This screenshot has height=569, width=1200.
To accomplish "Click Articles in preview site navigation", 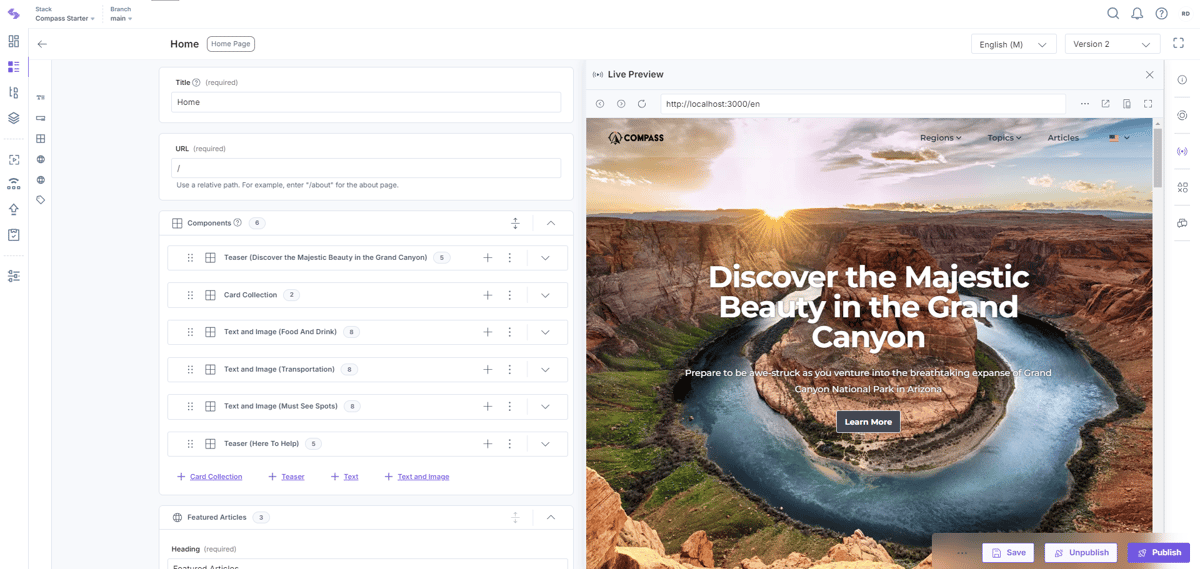I will tap(1063, 138).
